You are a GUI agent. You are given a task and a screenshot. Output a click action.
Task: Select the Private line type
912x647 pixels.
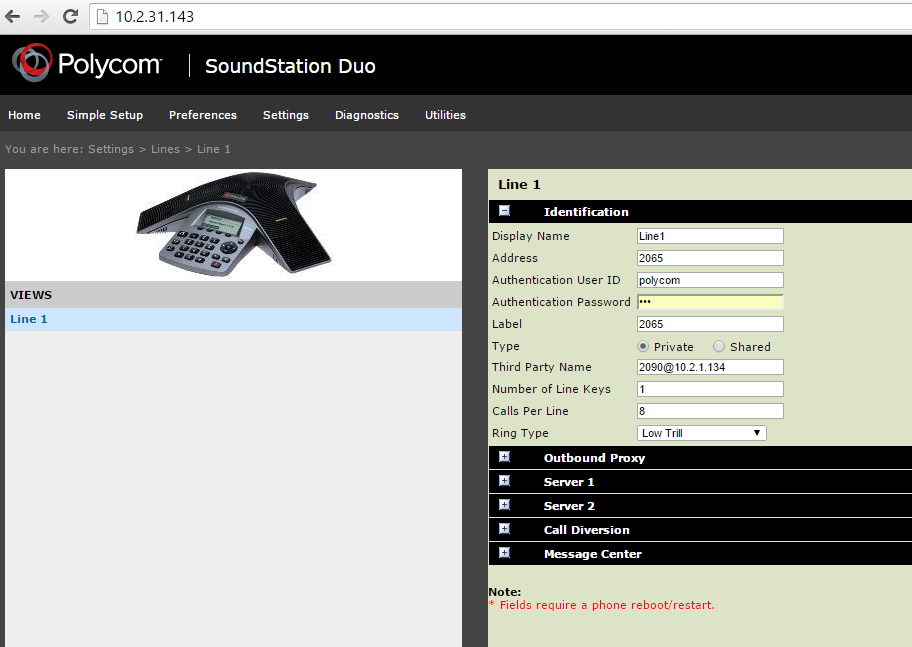tap(643, 346)
